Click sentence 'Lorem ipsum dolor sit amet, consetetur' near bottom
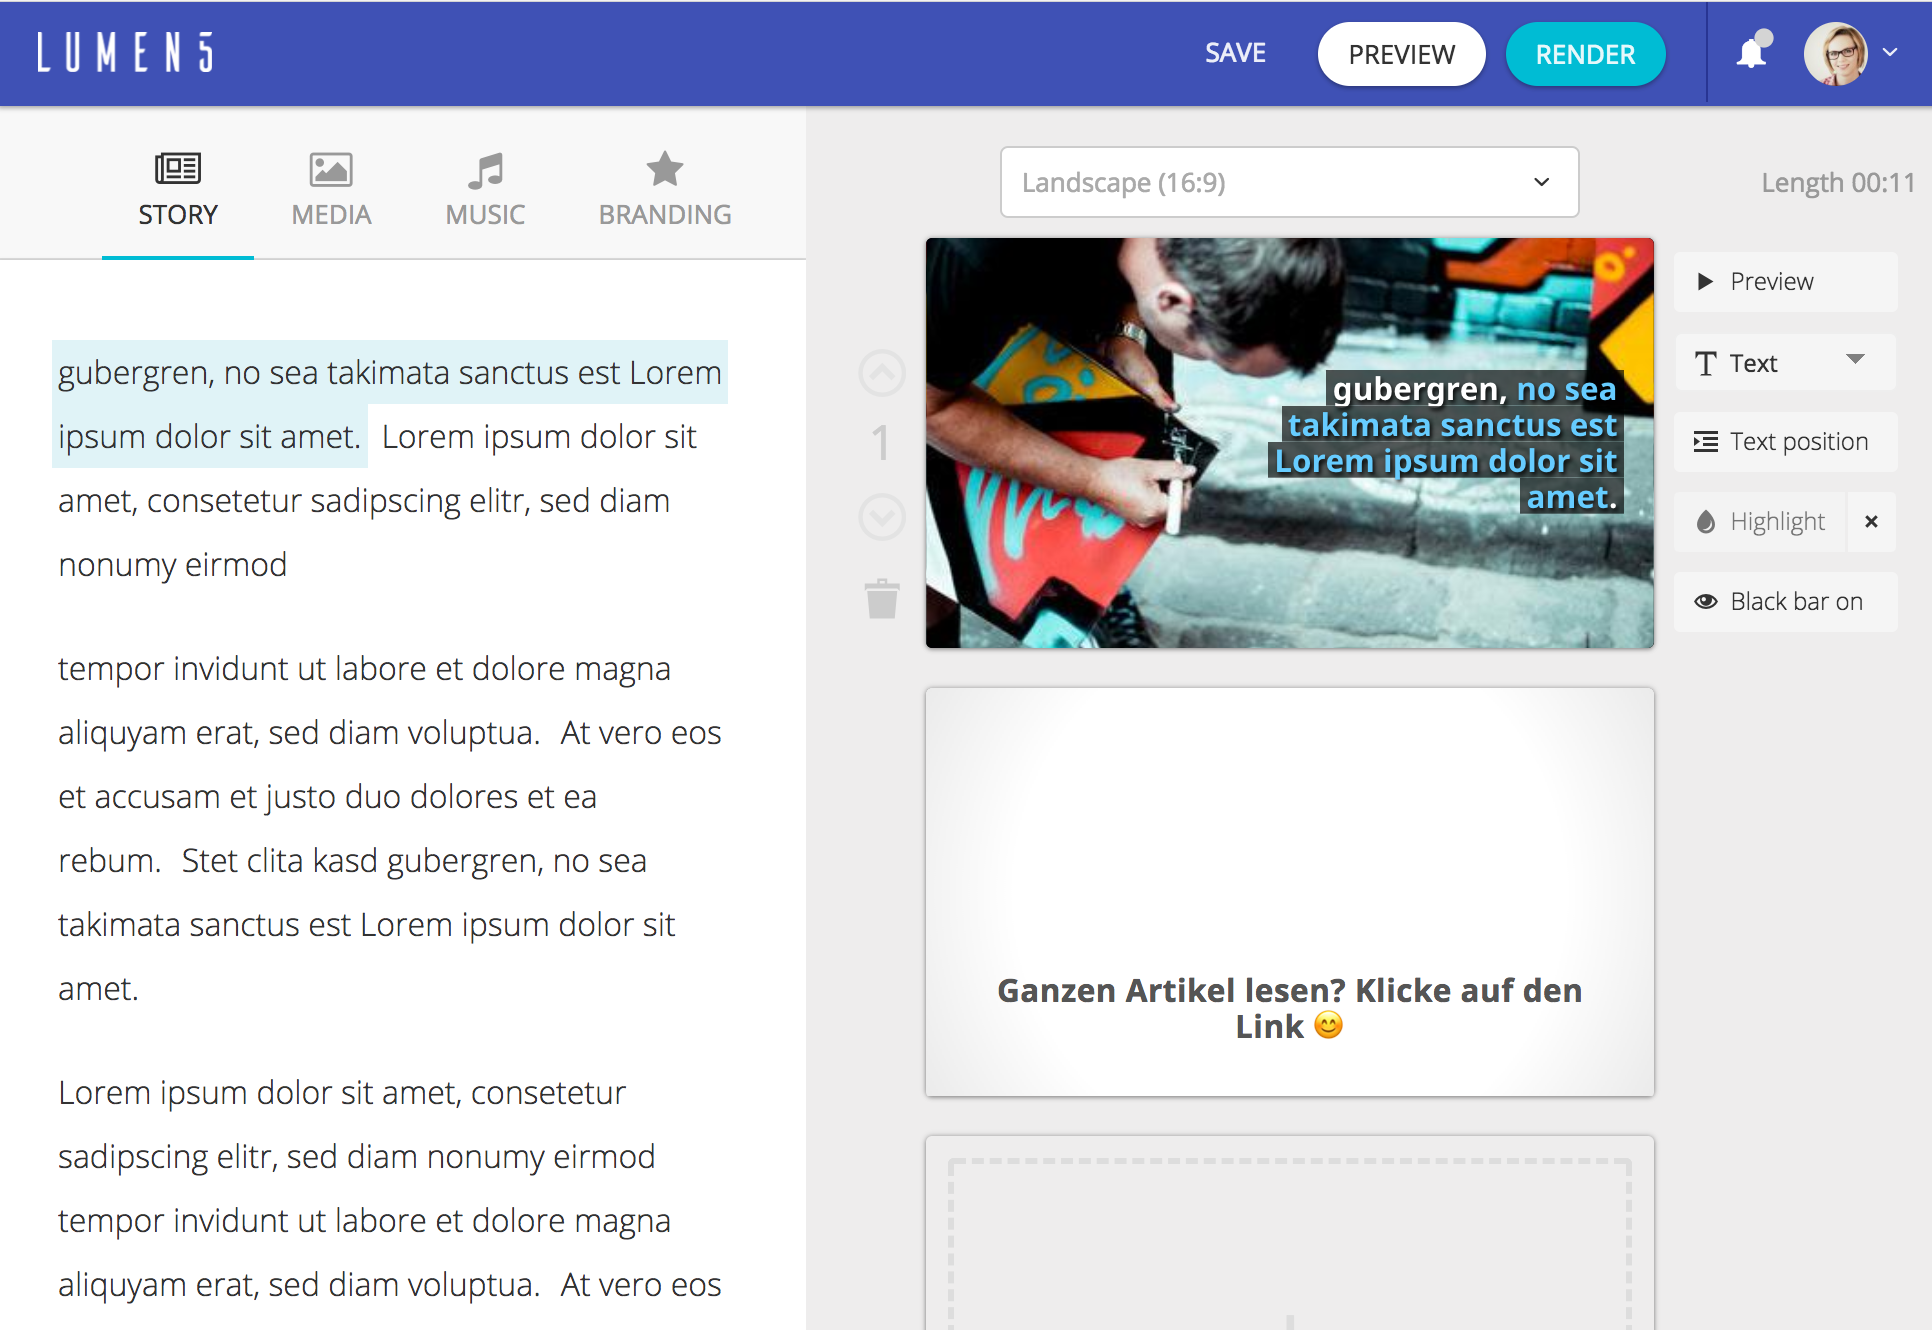1932x1330 pixels. [342, 1093]
